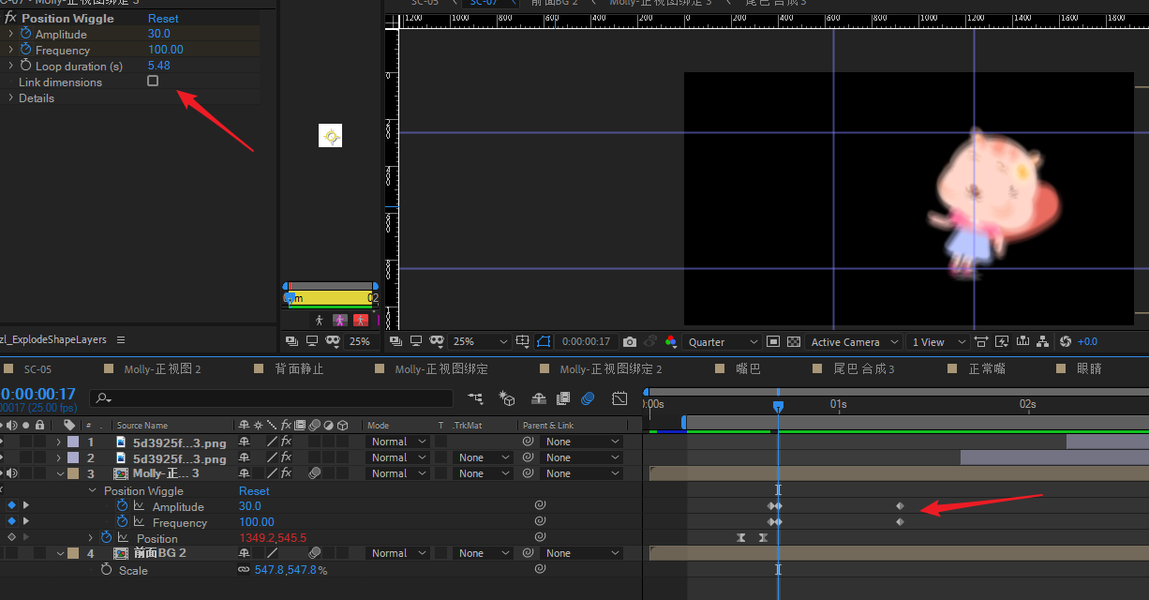The width and height of the screenshot is (1149, 600).
Task: Click the fast previews icon
Action: tap(1002, 341)
